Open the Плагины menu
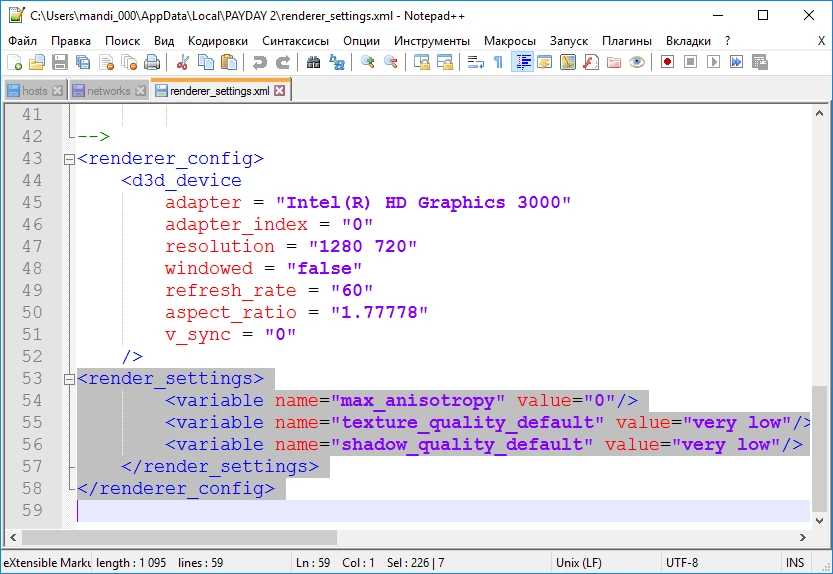833x574 pixels. 627,41
